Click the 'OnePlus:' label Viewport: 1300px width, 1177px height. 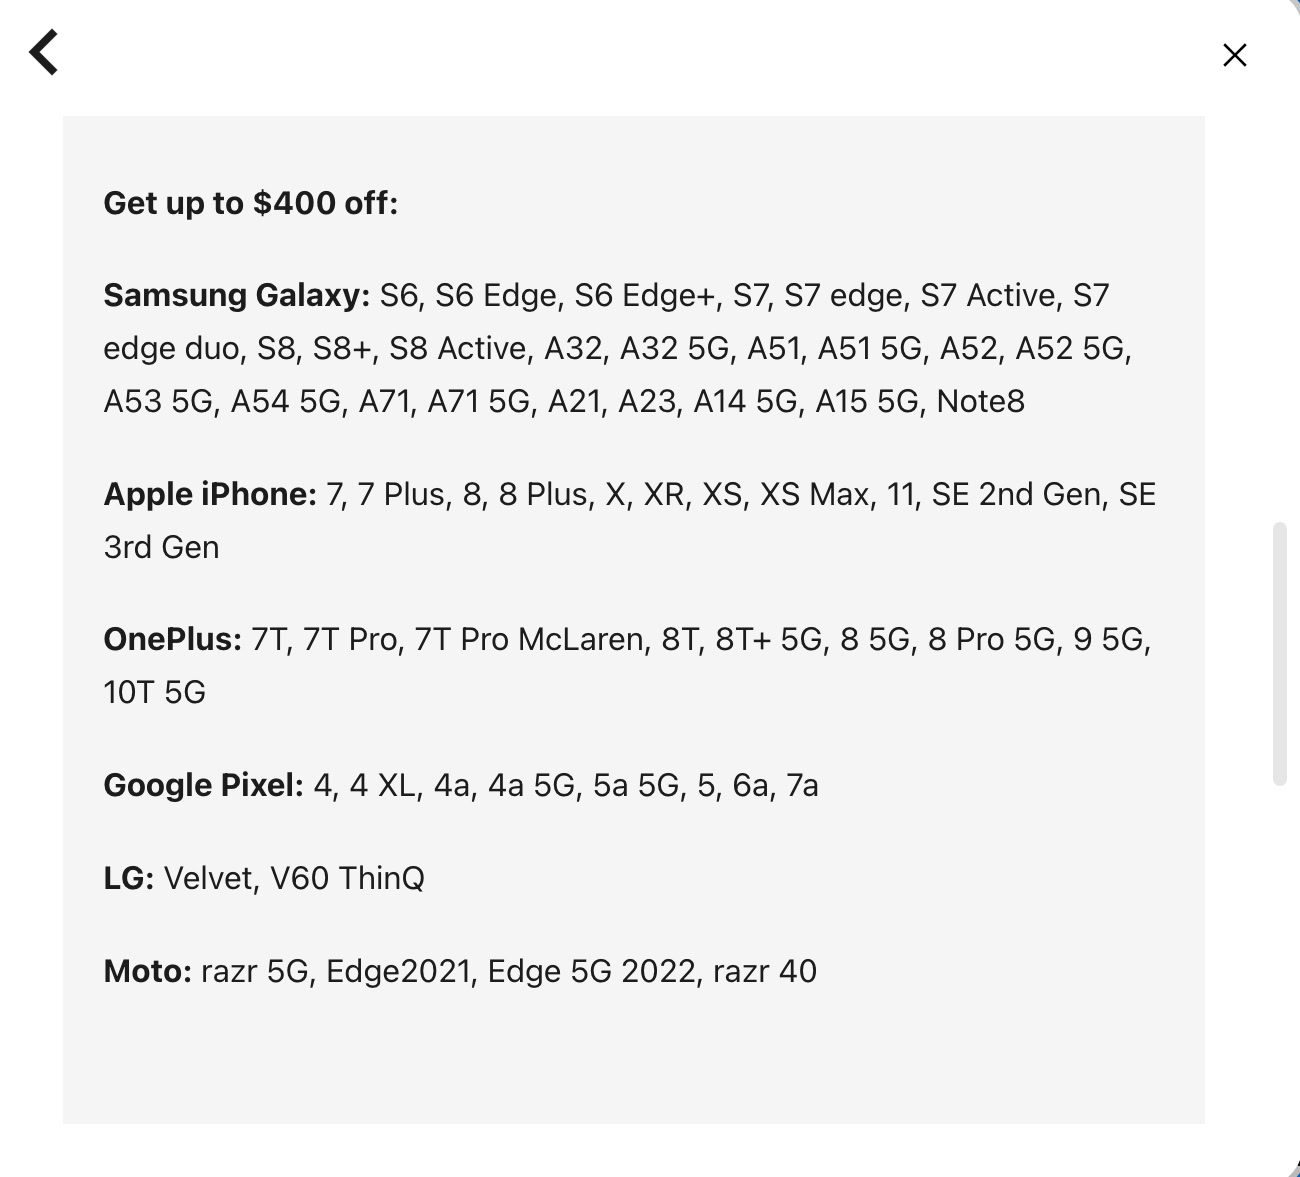click(173, 639)
